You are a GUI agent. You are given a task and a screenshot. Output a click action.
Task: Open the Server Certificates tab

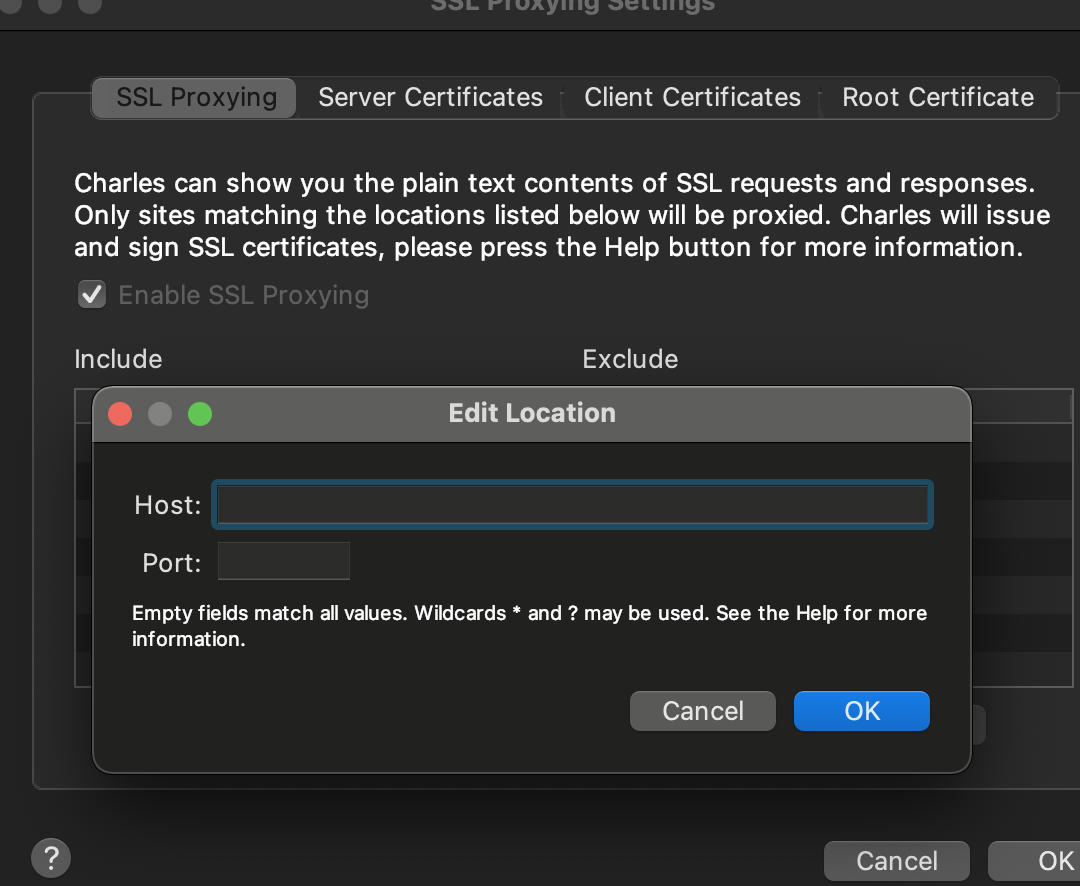430,98
